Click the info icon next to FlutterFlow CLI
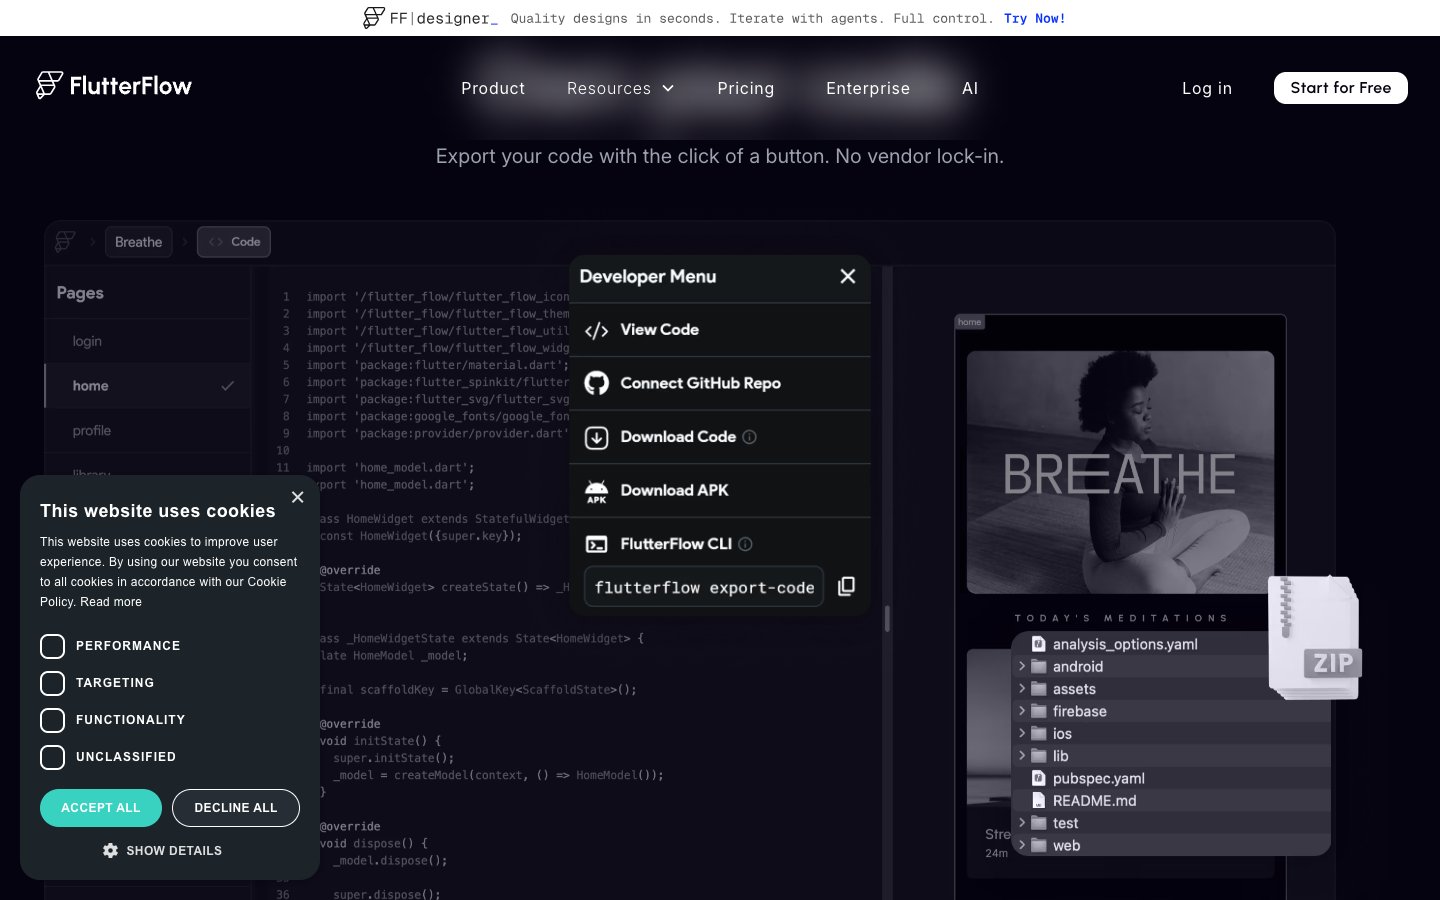Screen dimensions: 1440x900 (745, 544)
